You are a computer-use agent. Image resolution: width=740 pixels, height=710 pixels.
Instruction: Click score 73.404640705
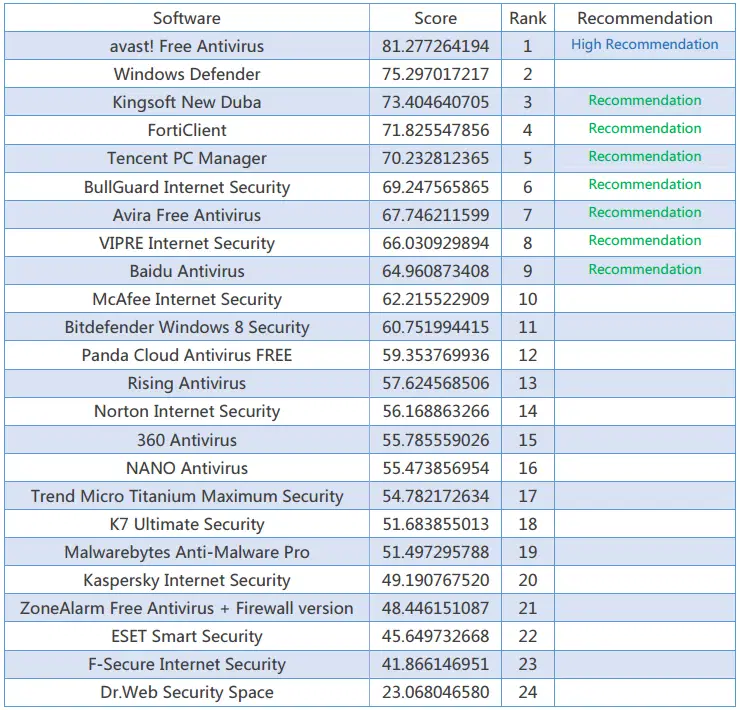coord(435,102)
